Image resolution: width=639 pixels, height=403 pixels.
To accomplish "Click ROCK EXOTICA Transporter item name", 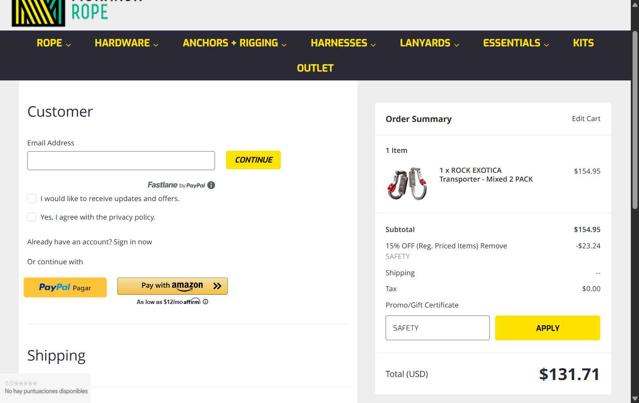I will coord(486,175).
